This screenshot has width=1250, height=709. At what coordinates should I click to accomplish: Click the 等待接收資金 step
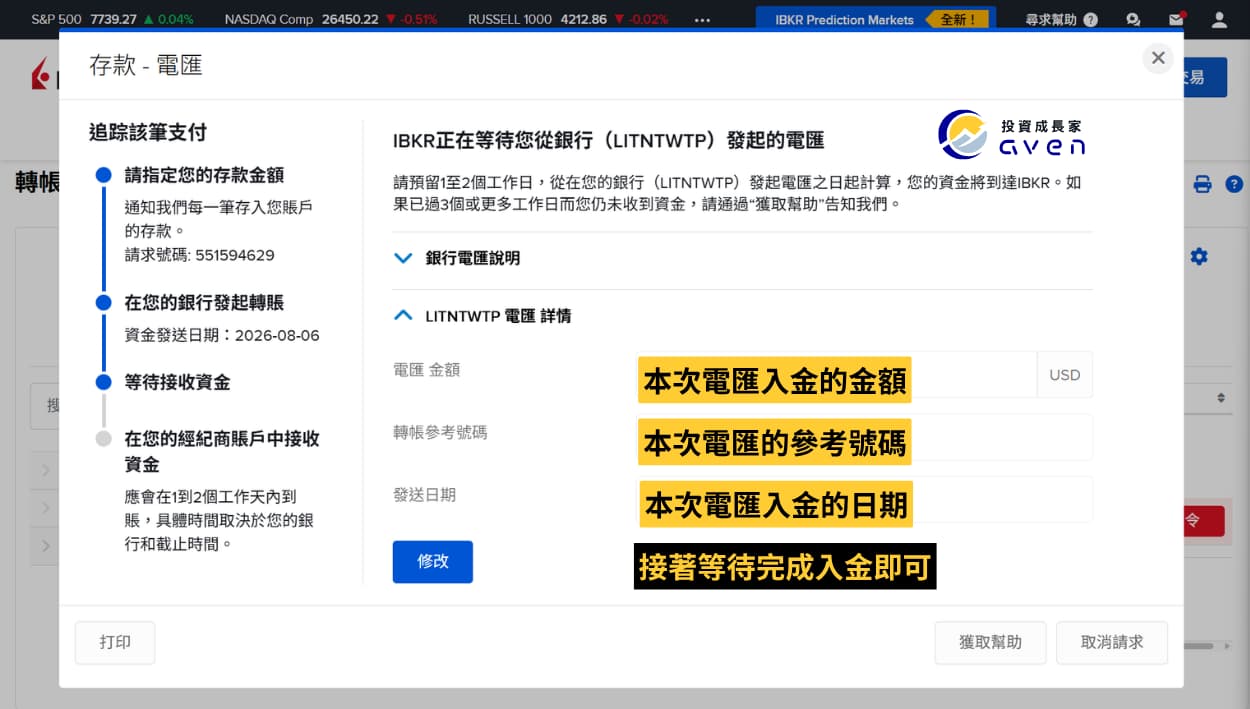(177, 383)
